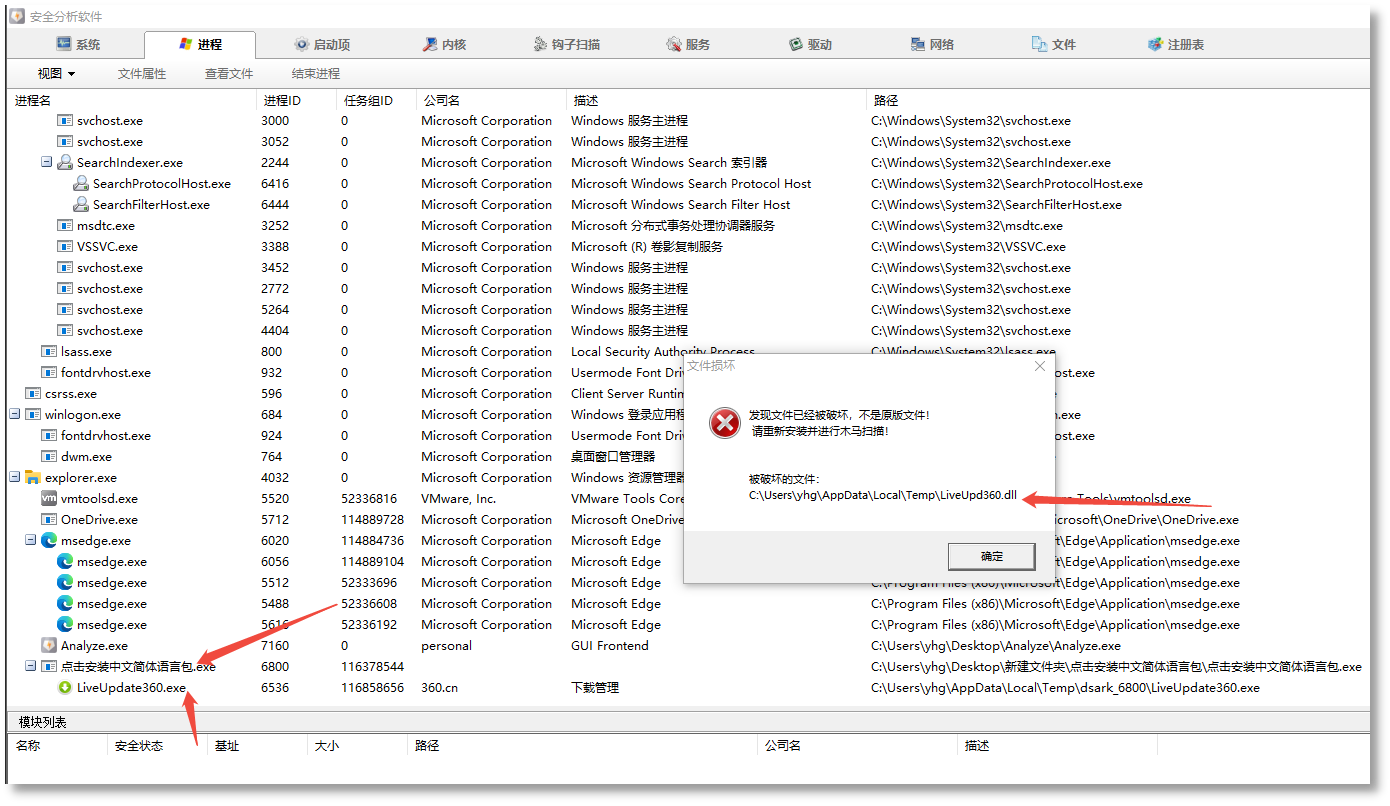1390x806 pixels.
Task: Select the winlogon.exe process icon
Action: click(x=33, y=414)
